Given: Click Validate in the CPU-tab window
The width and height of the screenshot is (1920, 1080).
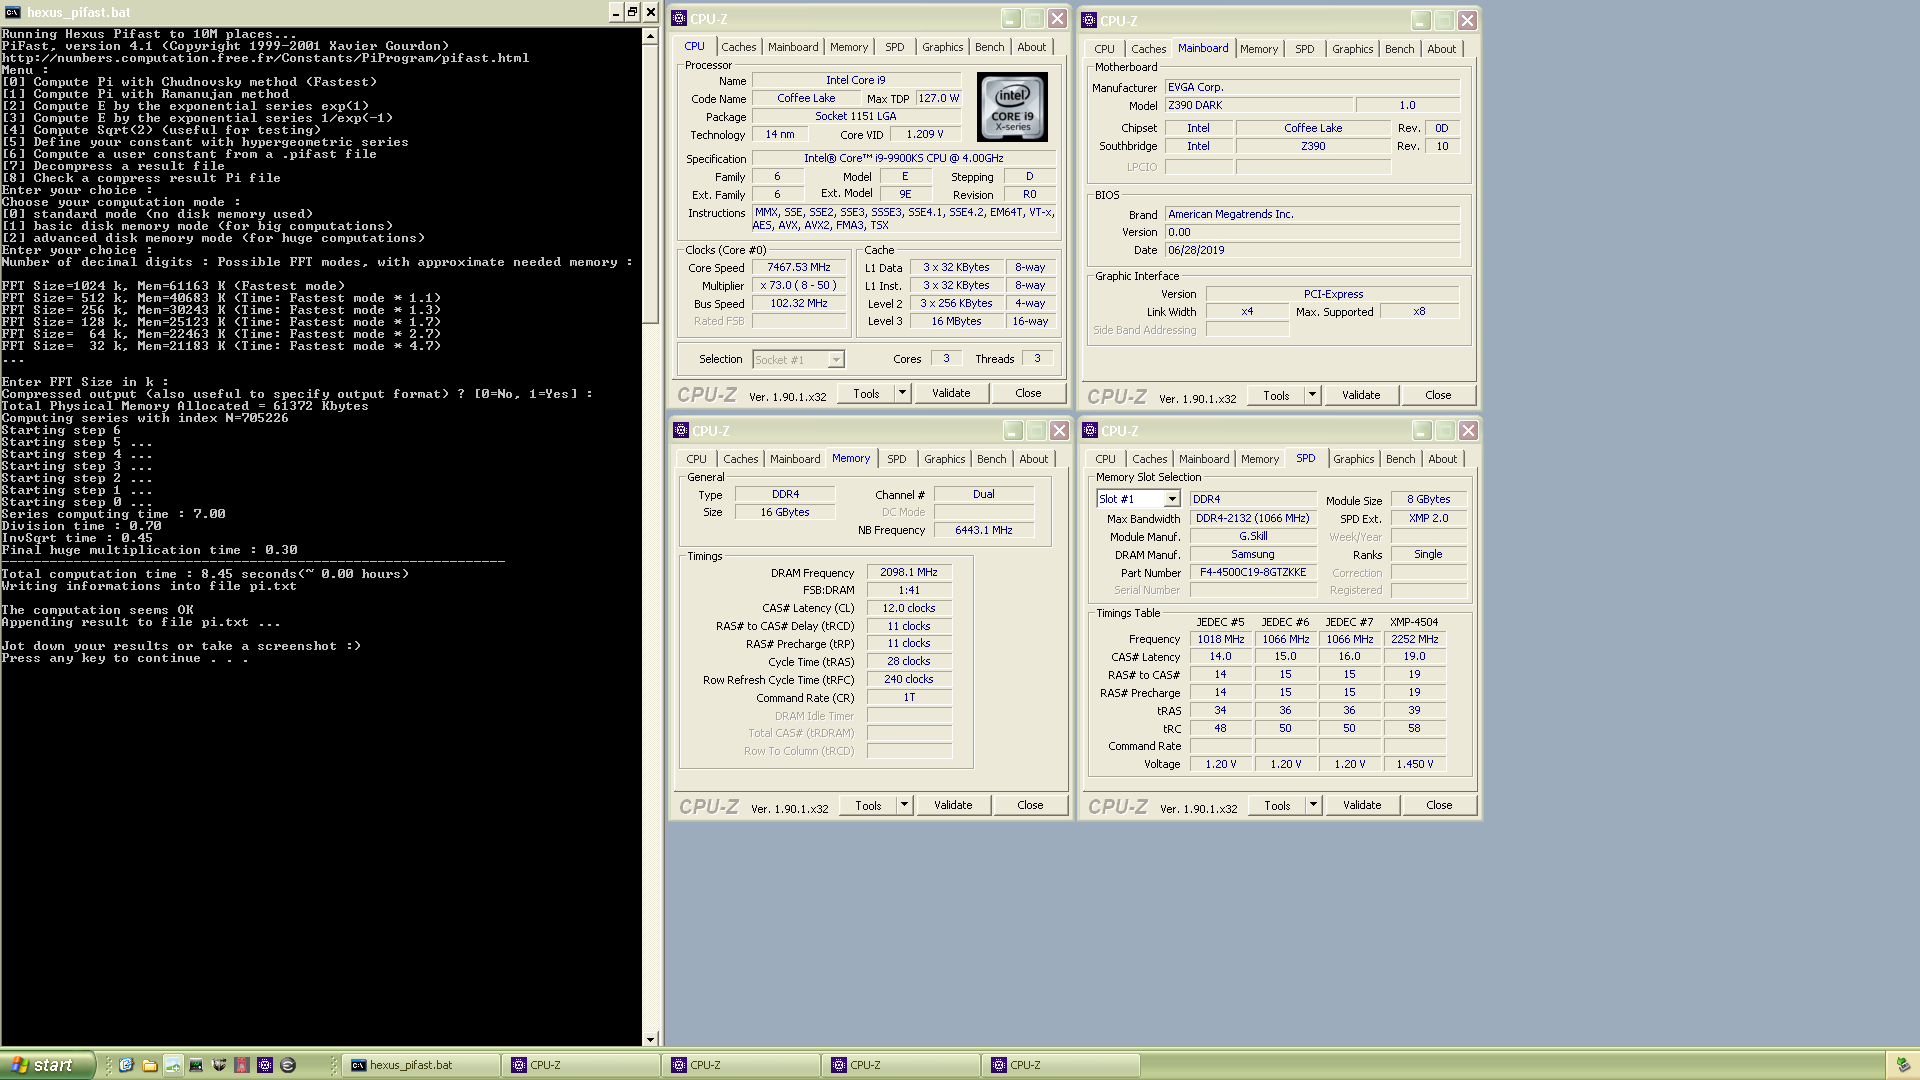Looking at the screenshot, I should pos(951,393).
